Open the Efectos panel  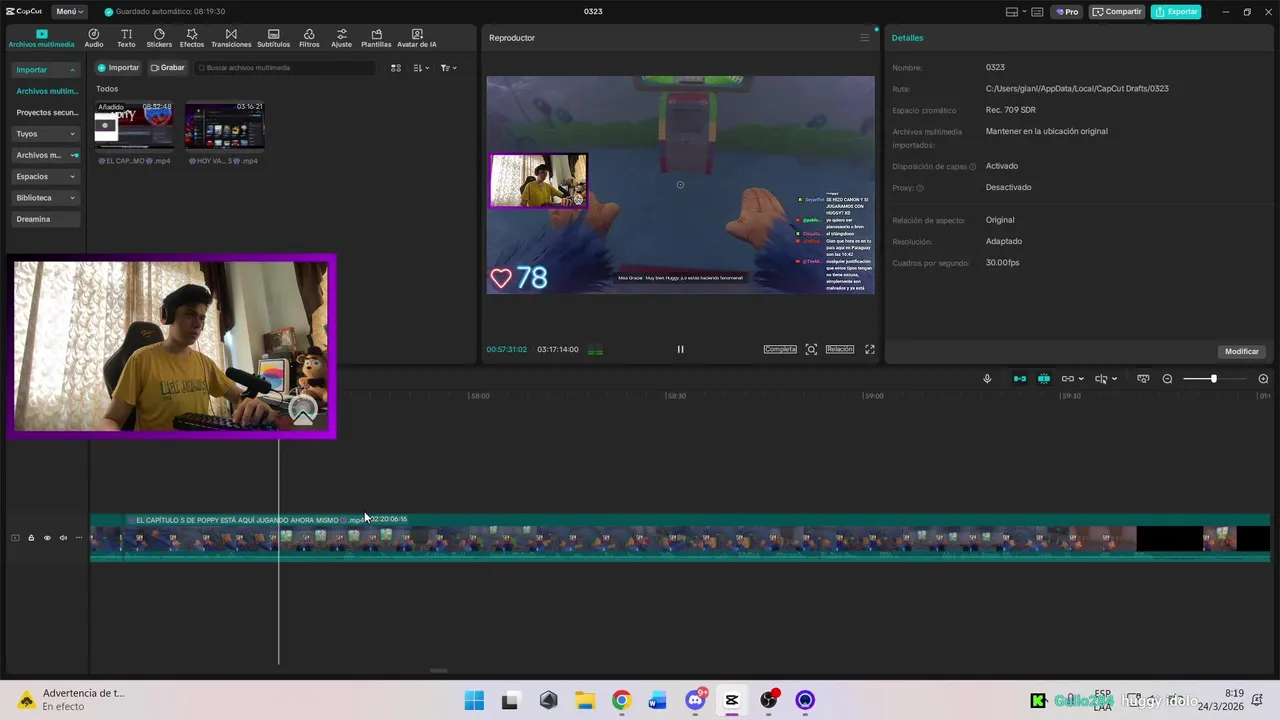point(192,38)
